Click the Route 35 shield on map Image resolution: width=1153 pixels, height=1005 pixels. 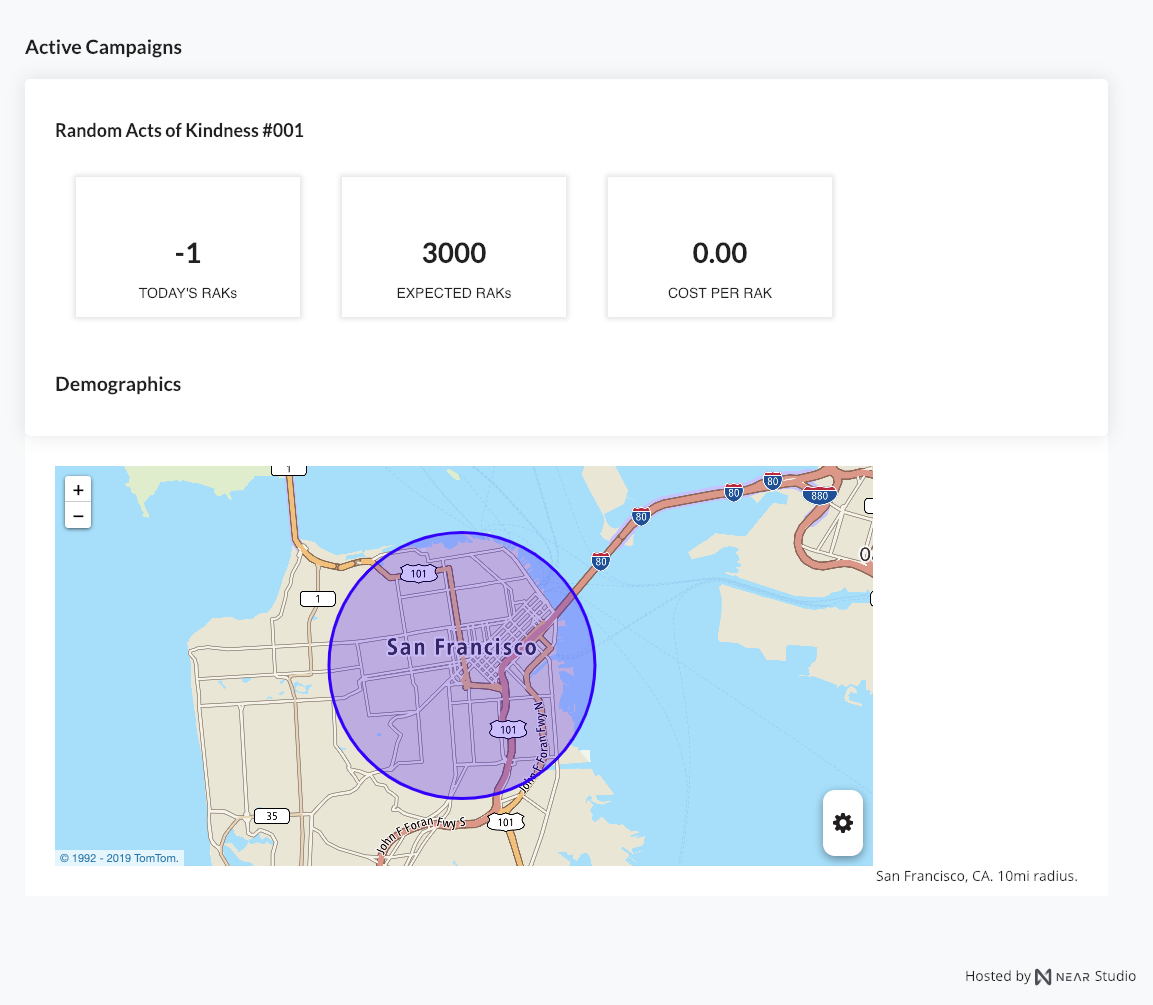[271, 816]
